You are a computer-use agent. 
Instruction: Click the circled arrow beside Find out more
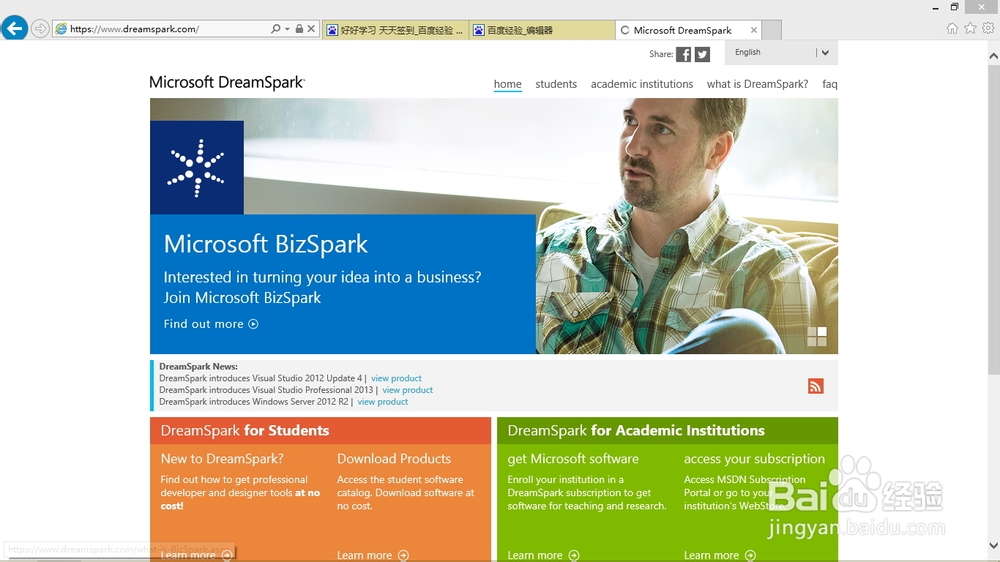[253, 324]
